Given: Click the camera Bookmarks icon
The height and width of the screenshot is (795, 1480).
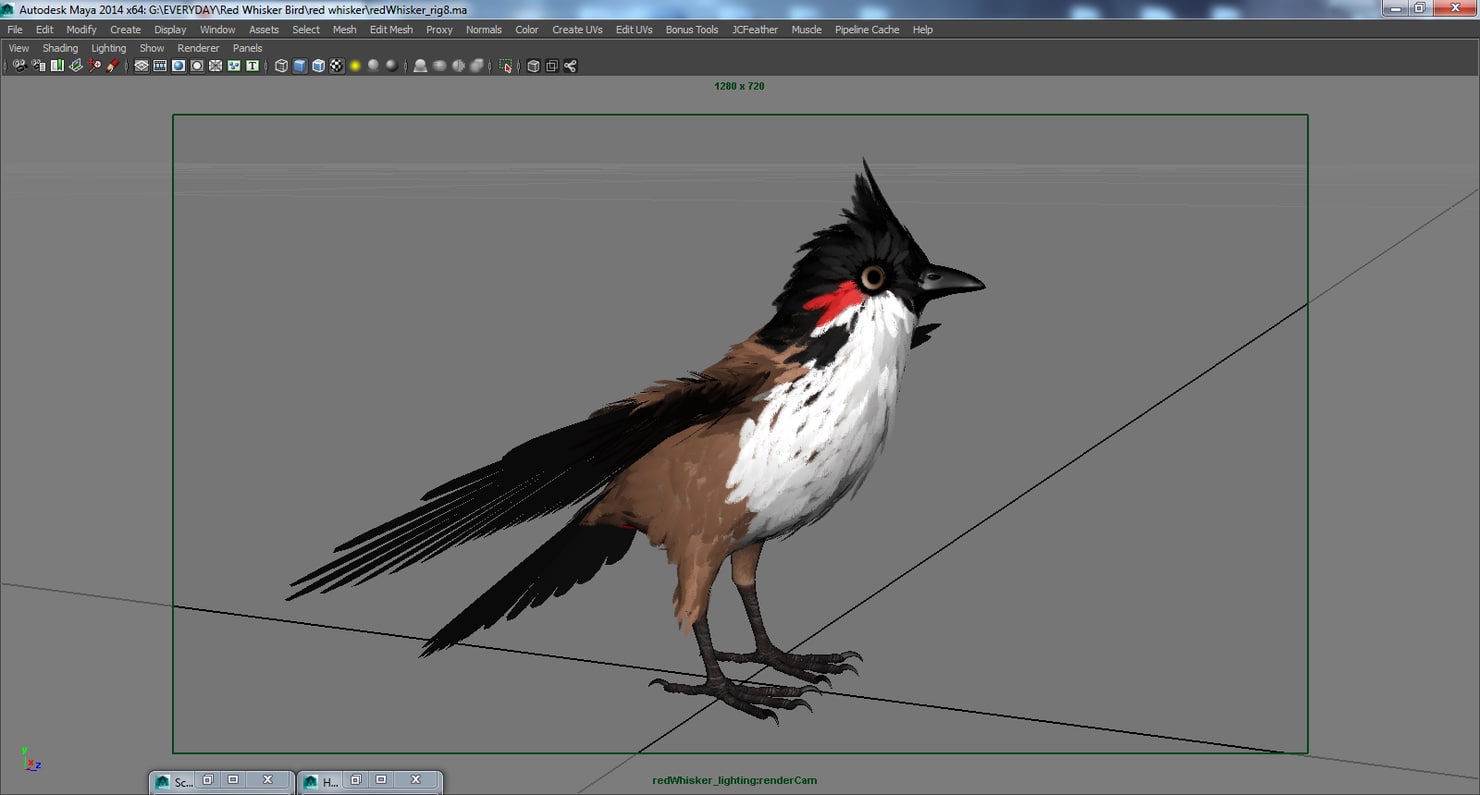Looking at the screenshot, I should [x=57, y=66].
